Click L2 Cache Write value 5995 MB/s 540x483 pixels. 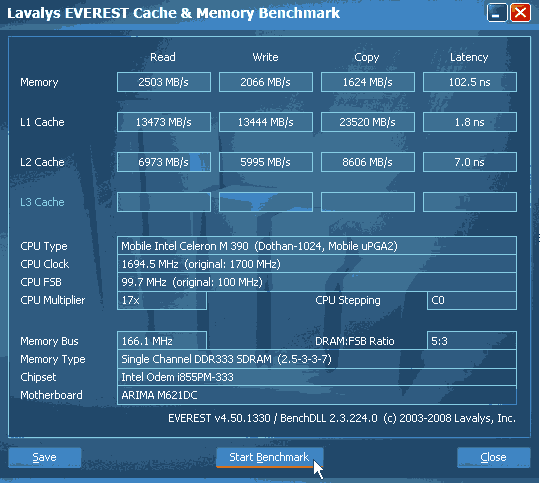(266, 162)
